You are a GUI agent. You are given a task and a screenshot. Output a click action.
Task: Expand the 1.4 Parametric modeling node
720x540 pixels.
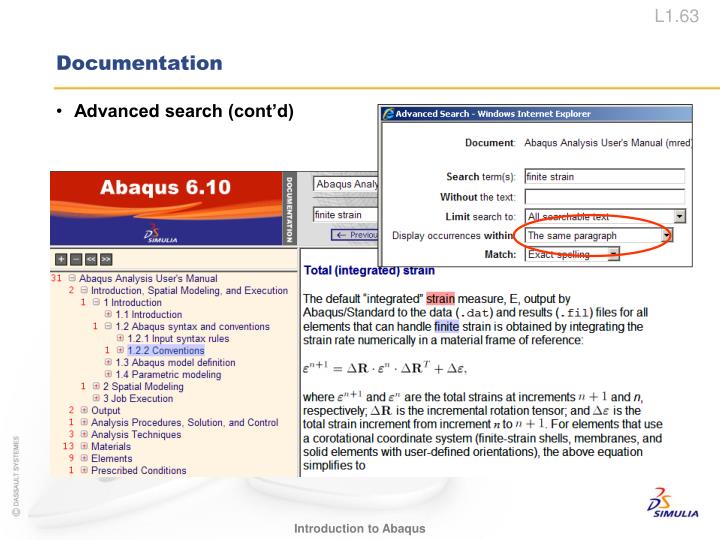coord(108,374)
